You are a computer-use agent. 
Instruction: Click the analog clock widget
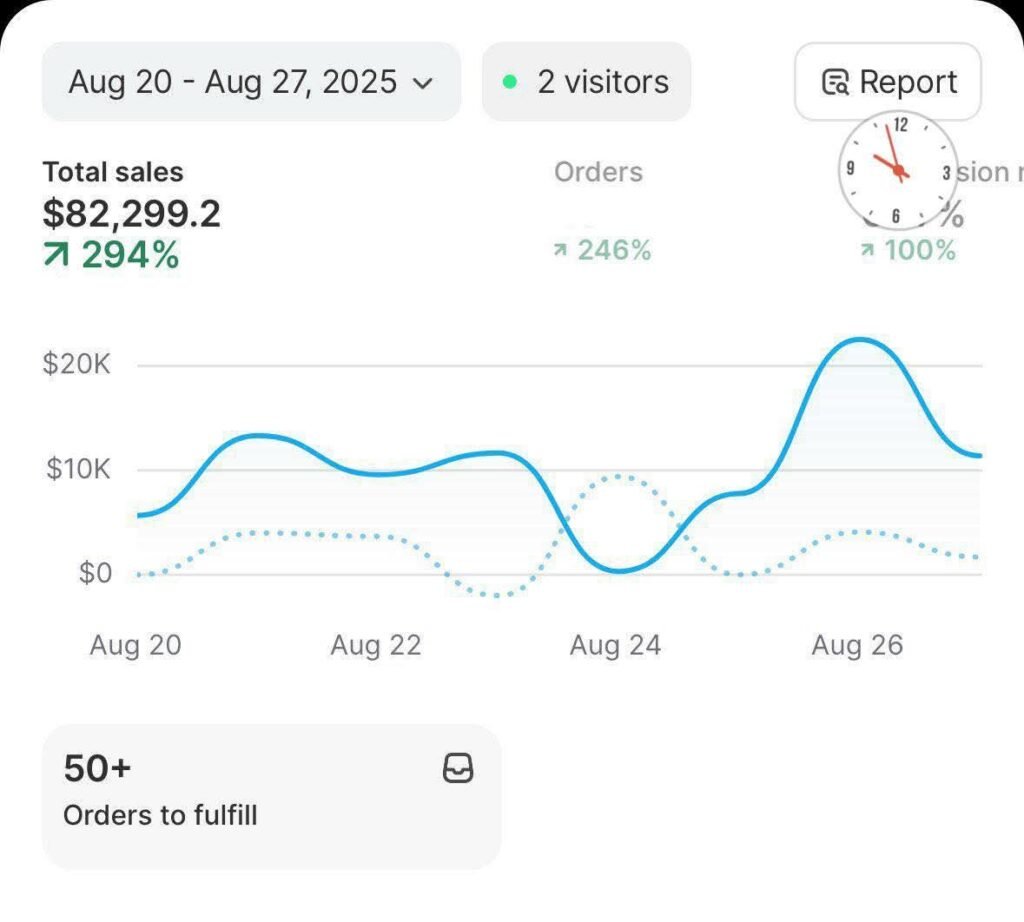click(897, 169)
